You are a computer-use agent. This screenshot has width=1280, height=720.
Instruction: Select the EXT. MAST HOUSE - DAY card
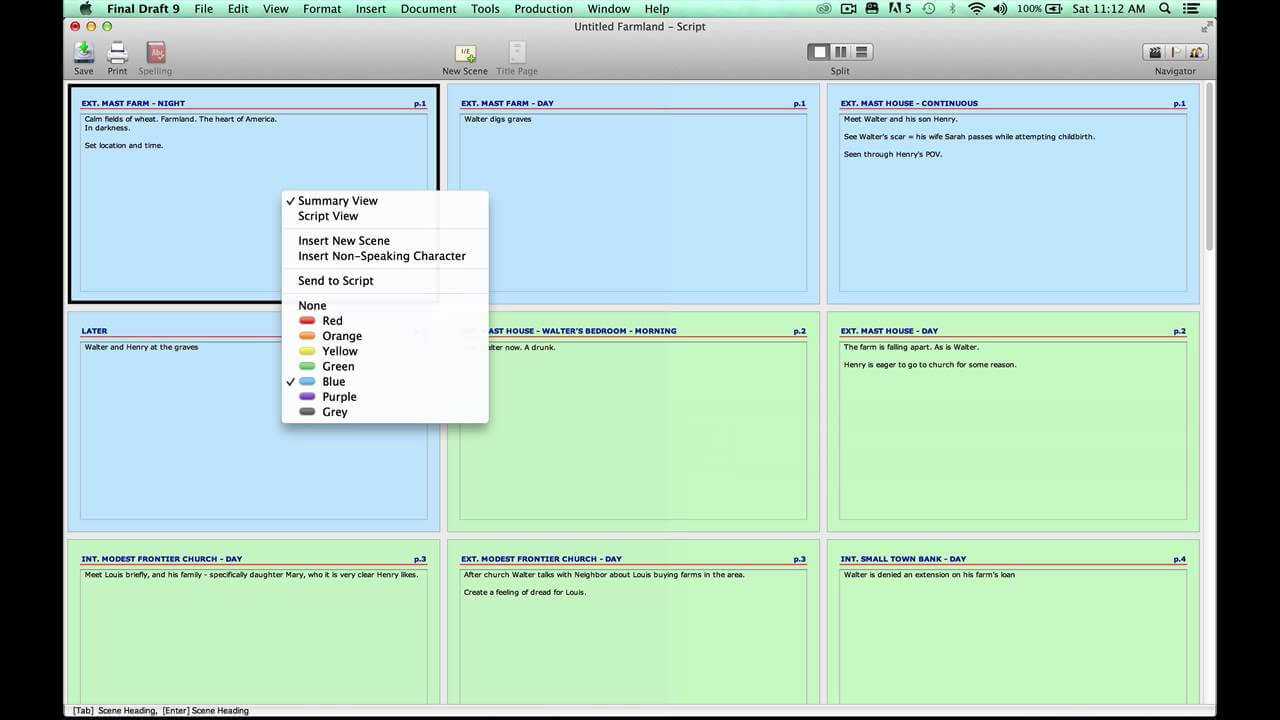[x=1013, y=421]
